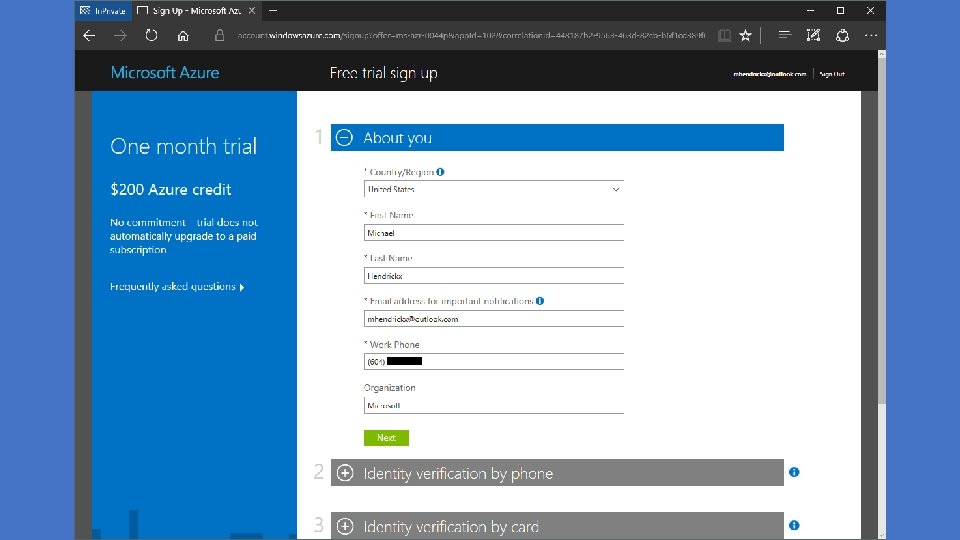960x540 pixels.
Task: Refresh the page with the reload icon
Action: (x=151, y=36)
